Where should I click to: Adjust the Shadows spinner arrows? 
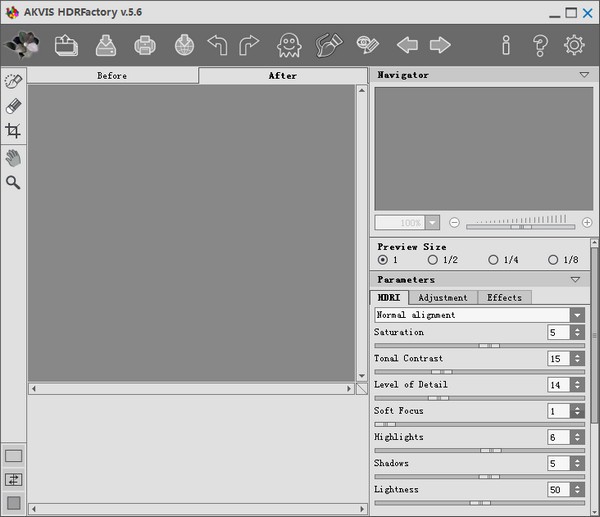point(577,463)
